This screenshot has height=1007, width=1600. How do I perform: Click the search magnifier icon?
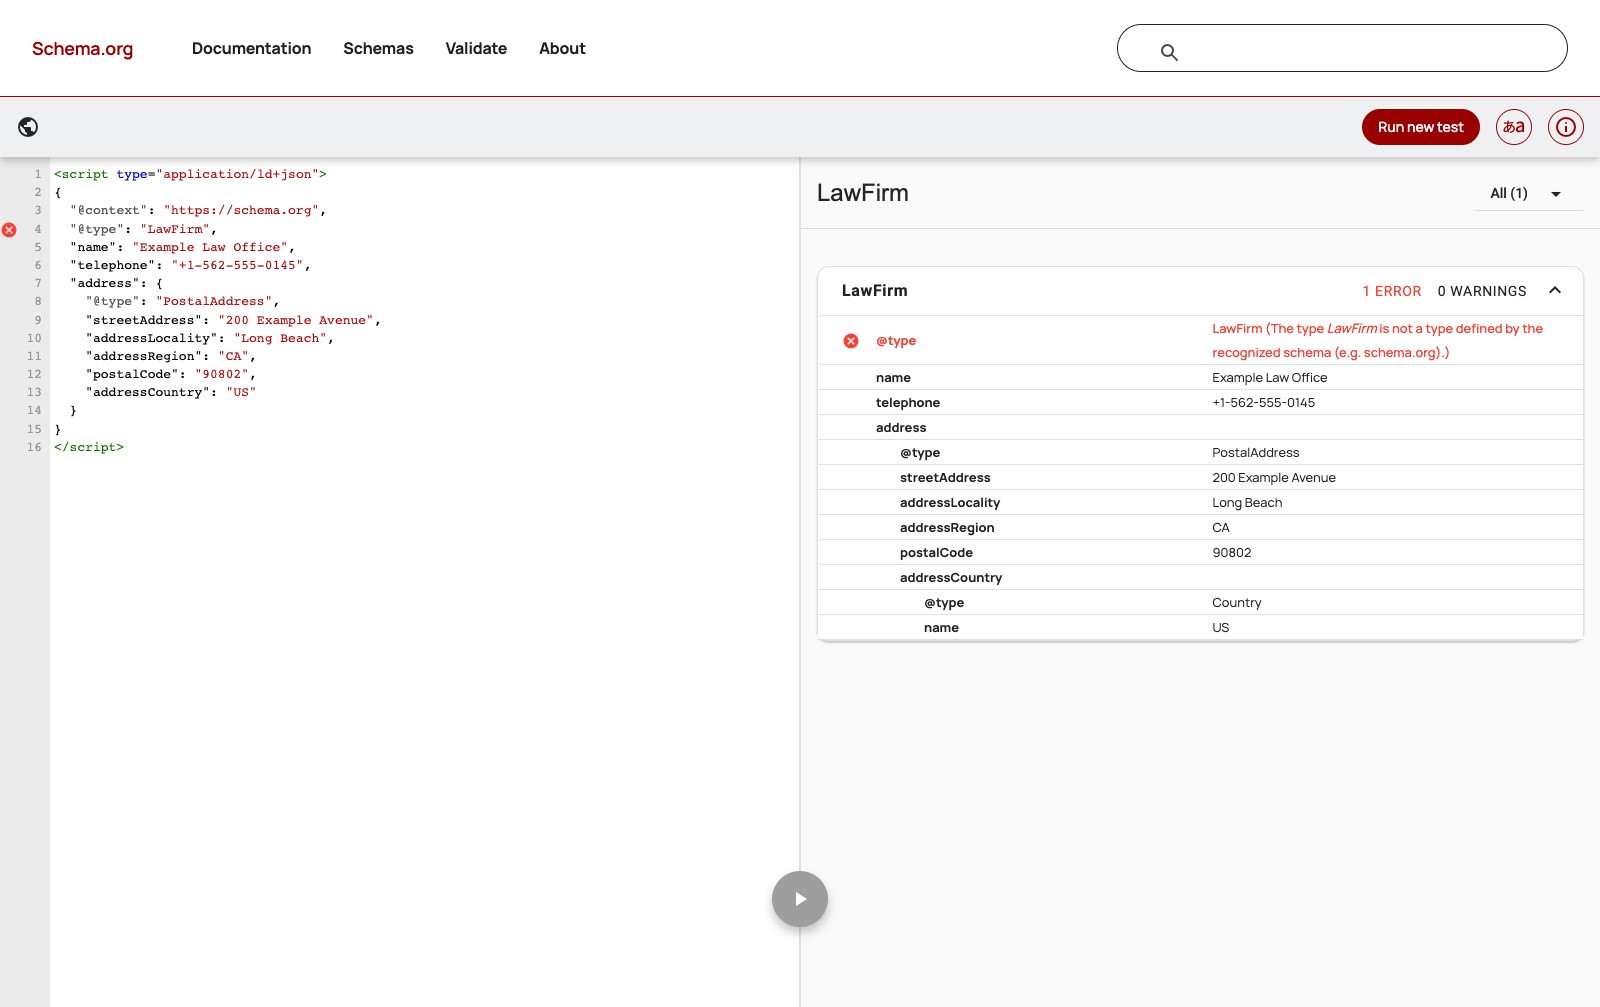[1169, 52]
